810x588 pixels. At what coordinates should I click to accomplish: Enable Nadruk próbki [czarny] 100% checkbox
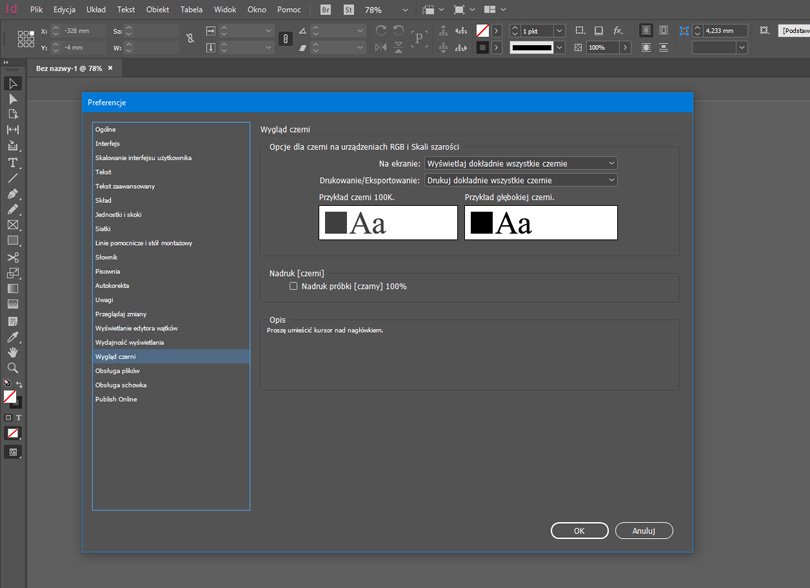(293, 287)
